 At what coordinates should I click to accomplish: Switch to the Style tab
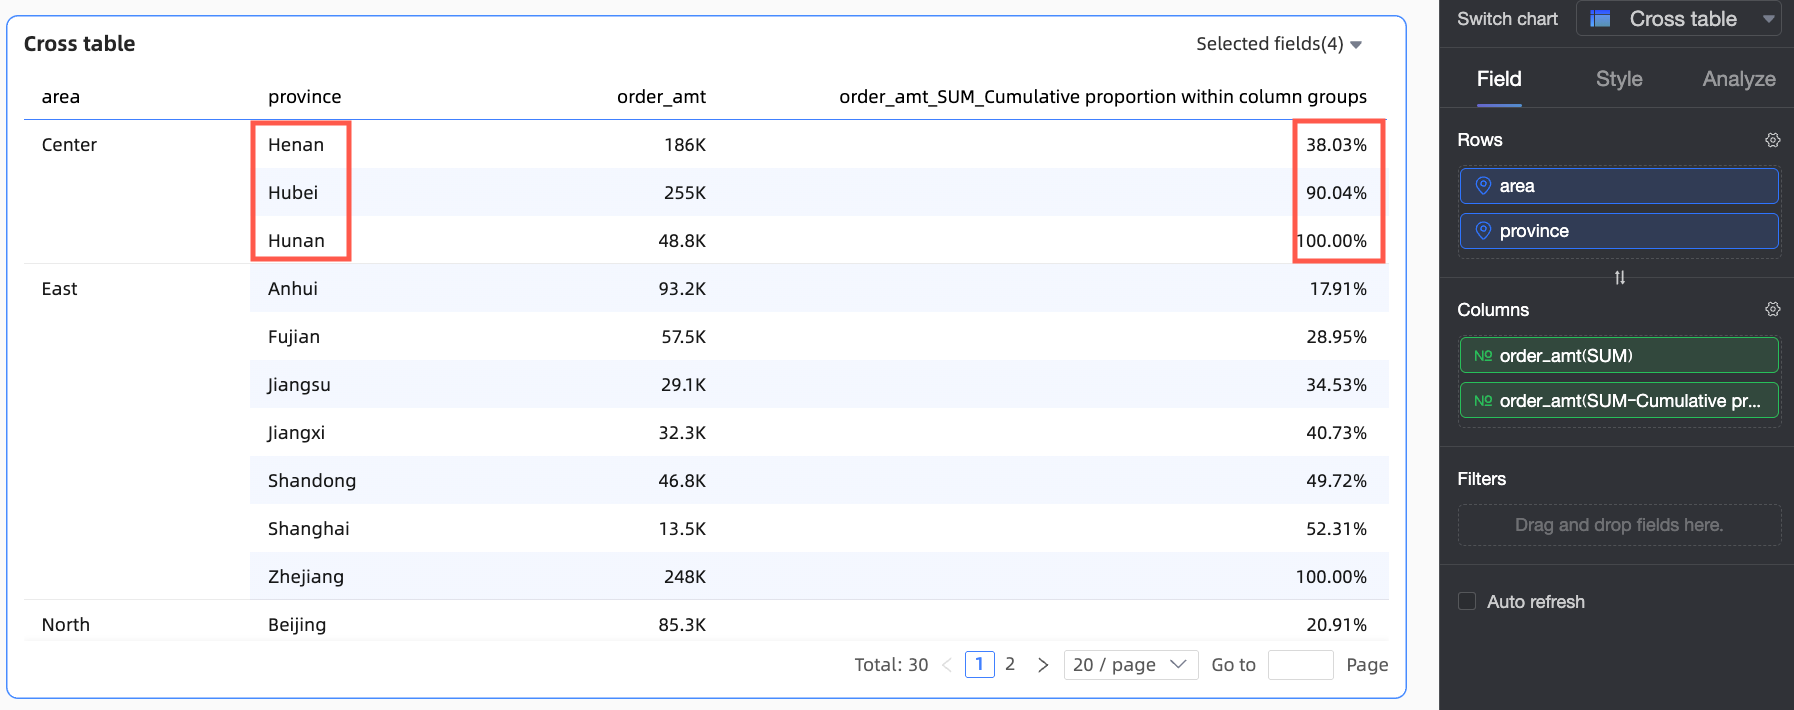pyautogui.click(x=1618, y=79)
